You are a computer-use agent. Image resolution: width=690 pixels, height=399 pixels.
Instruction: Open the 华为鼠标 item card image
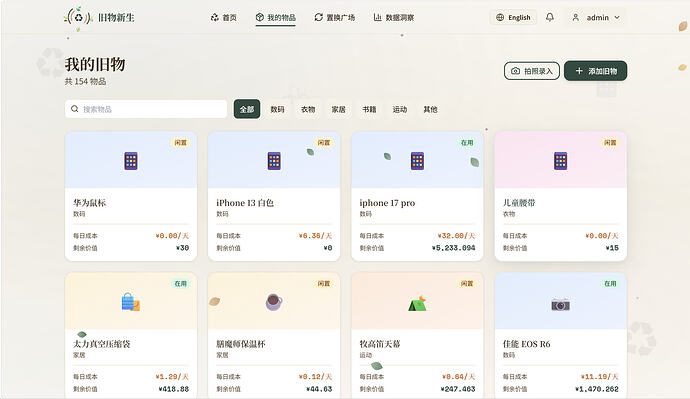131,160
